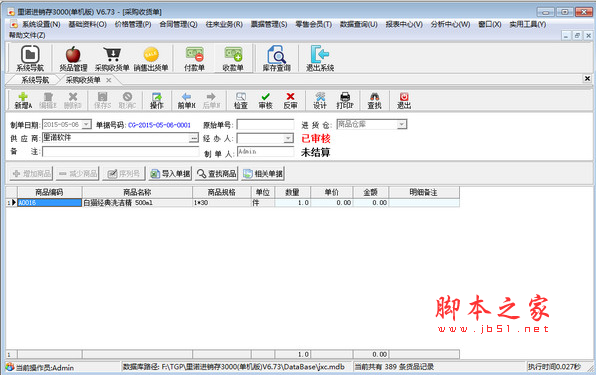The image size is (596, 375).
Task: Click 原始单号 input field
Action: [x=265, y=124]
